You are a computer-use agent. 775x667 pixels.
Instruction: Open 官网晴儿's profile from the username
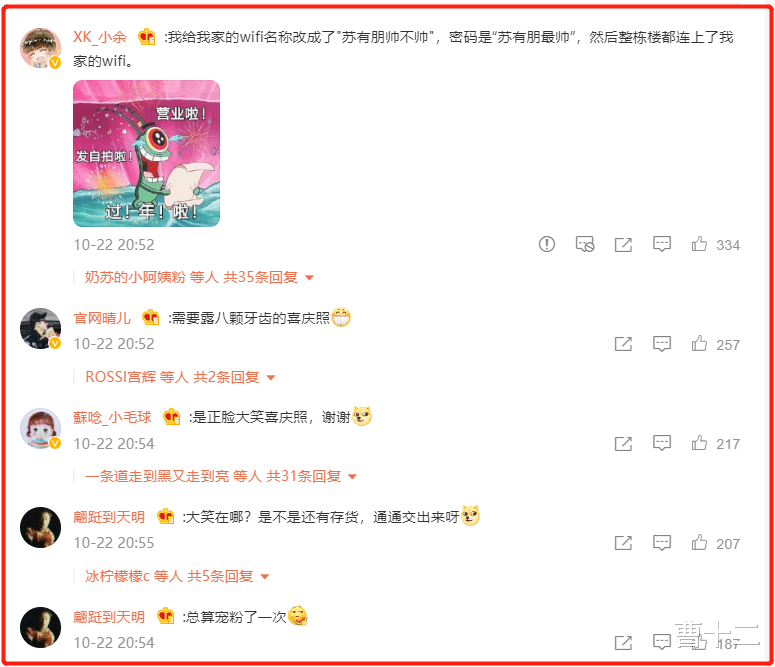[x=102, y=318]
